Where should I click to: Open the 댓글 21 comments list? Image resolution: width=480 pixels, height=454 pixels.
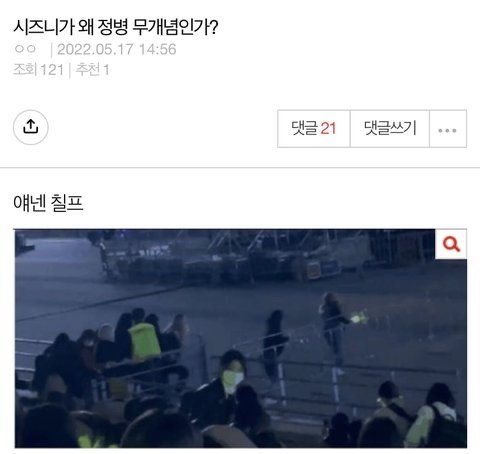[314, 129]
